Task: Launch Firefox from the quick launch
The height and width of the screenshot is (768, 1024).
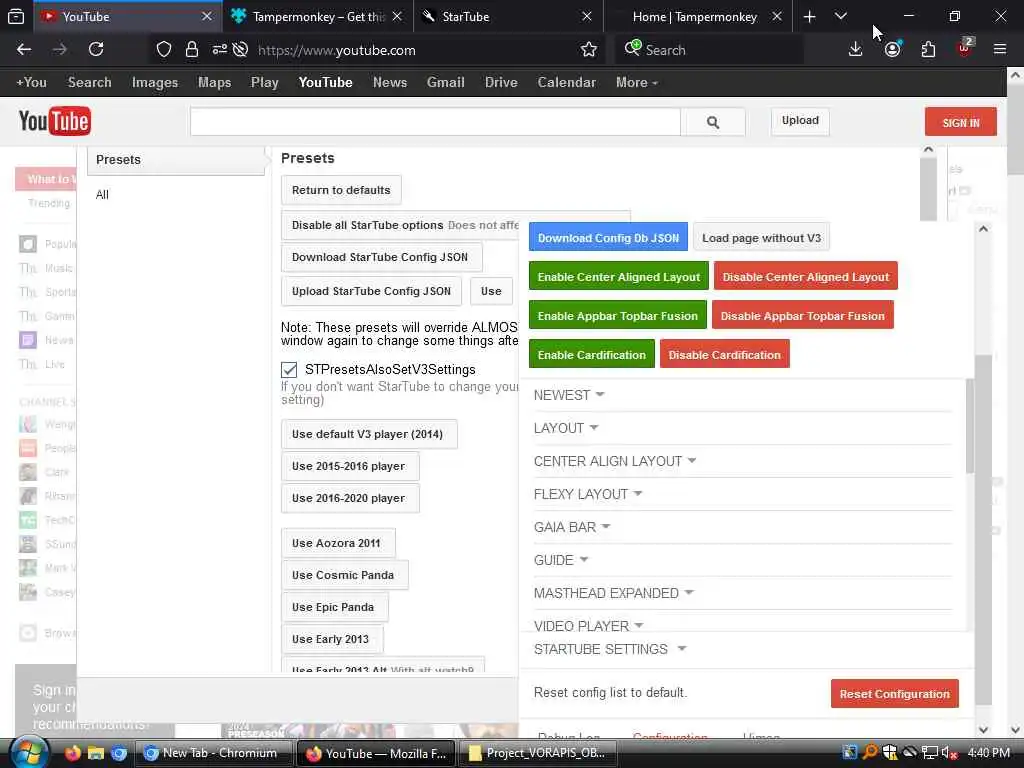Action: tap(72, 753)
